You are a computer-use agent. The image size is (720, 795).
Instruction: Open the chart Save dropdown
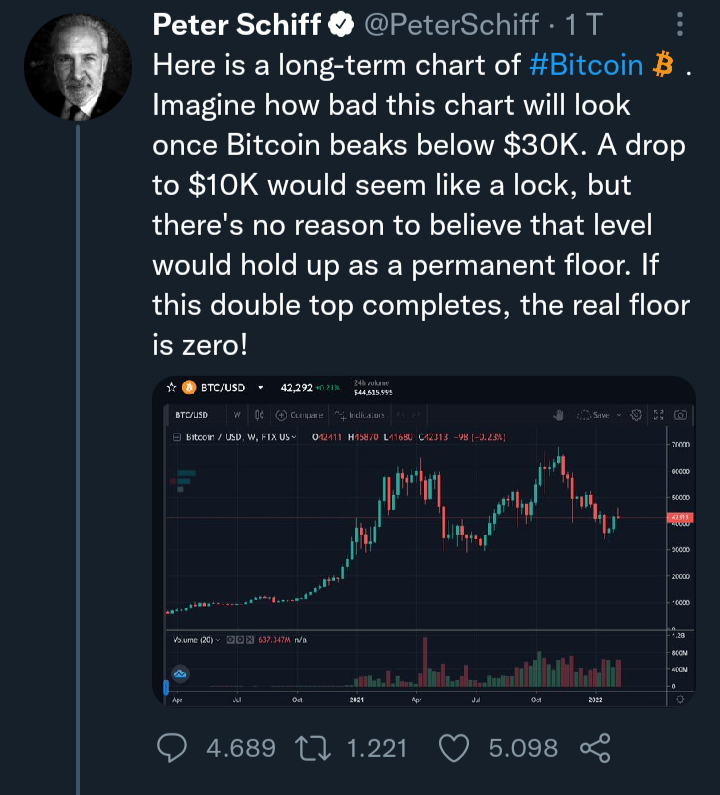pyautogui.click(x=619, y=415)
